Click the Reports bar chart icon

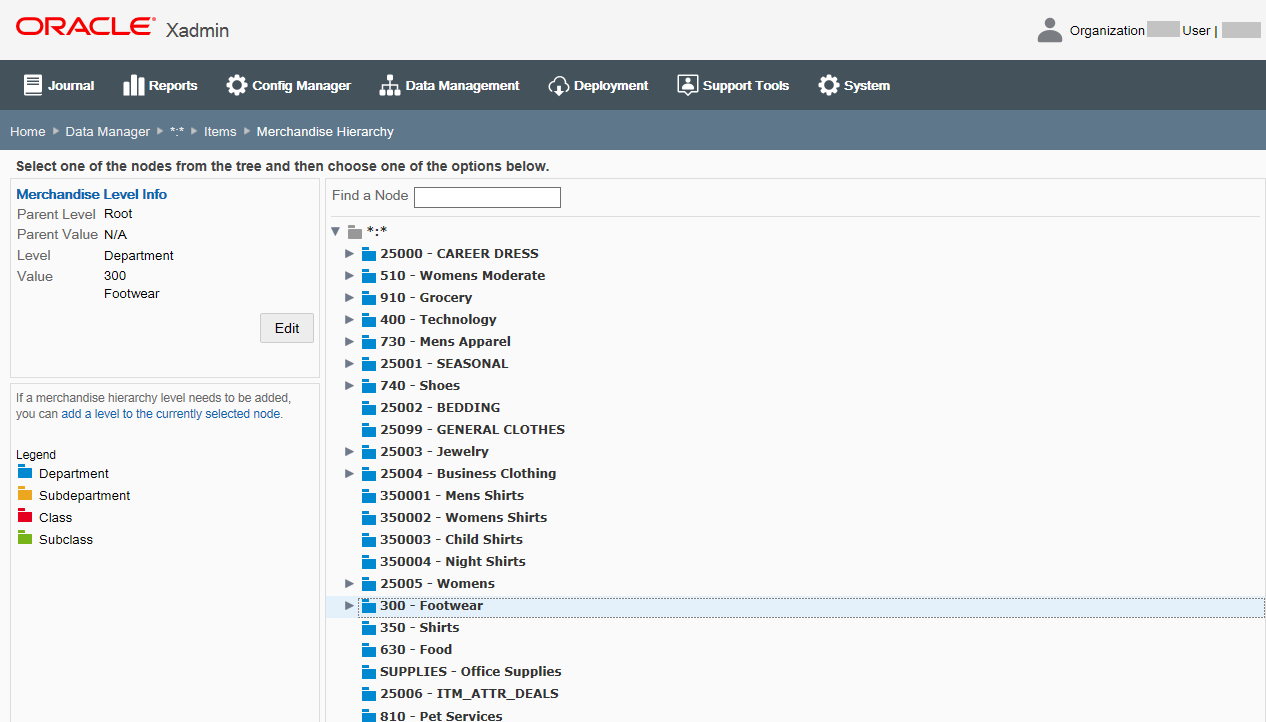click(x=134, y=85)
